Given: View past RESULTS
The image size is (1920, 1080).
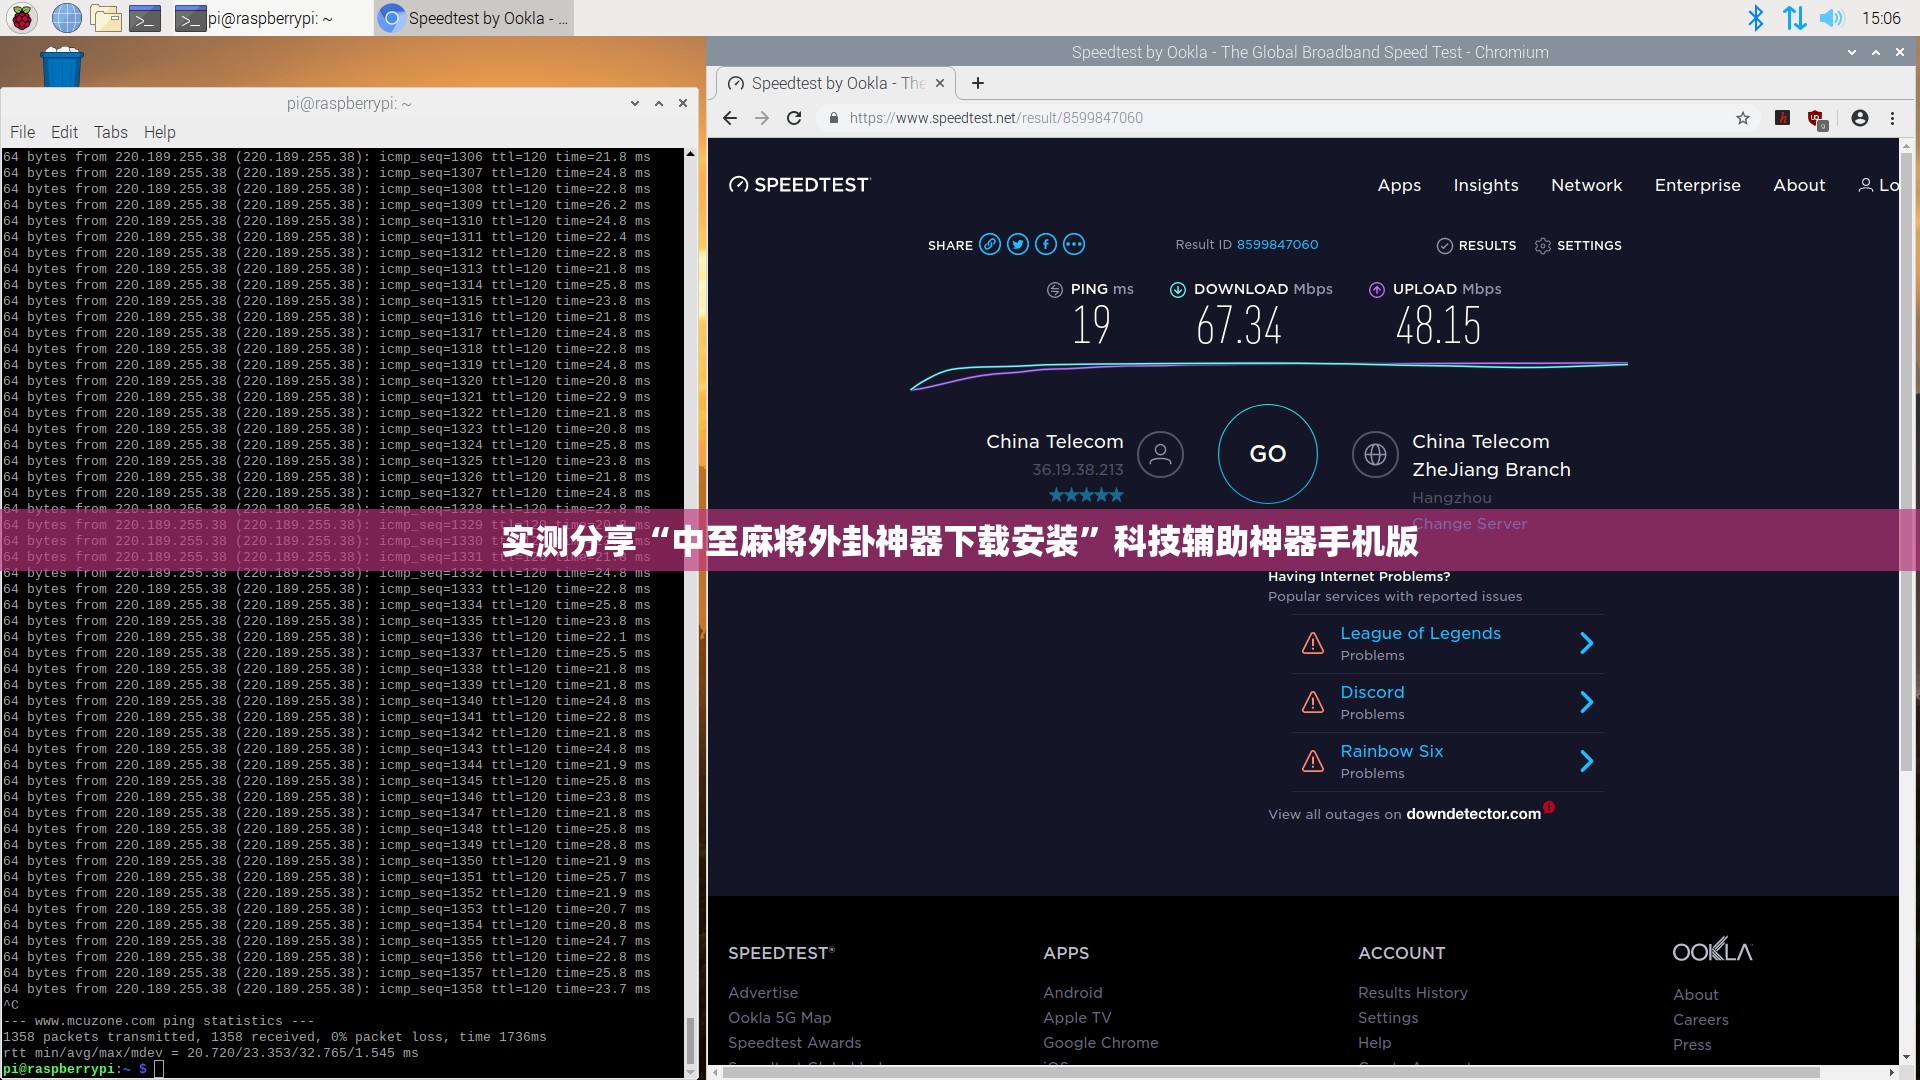Looking at the screenshot, I should (1476, 246).
